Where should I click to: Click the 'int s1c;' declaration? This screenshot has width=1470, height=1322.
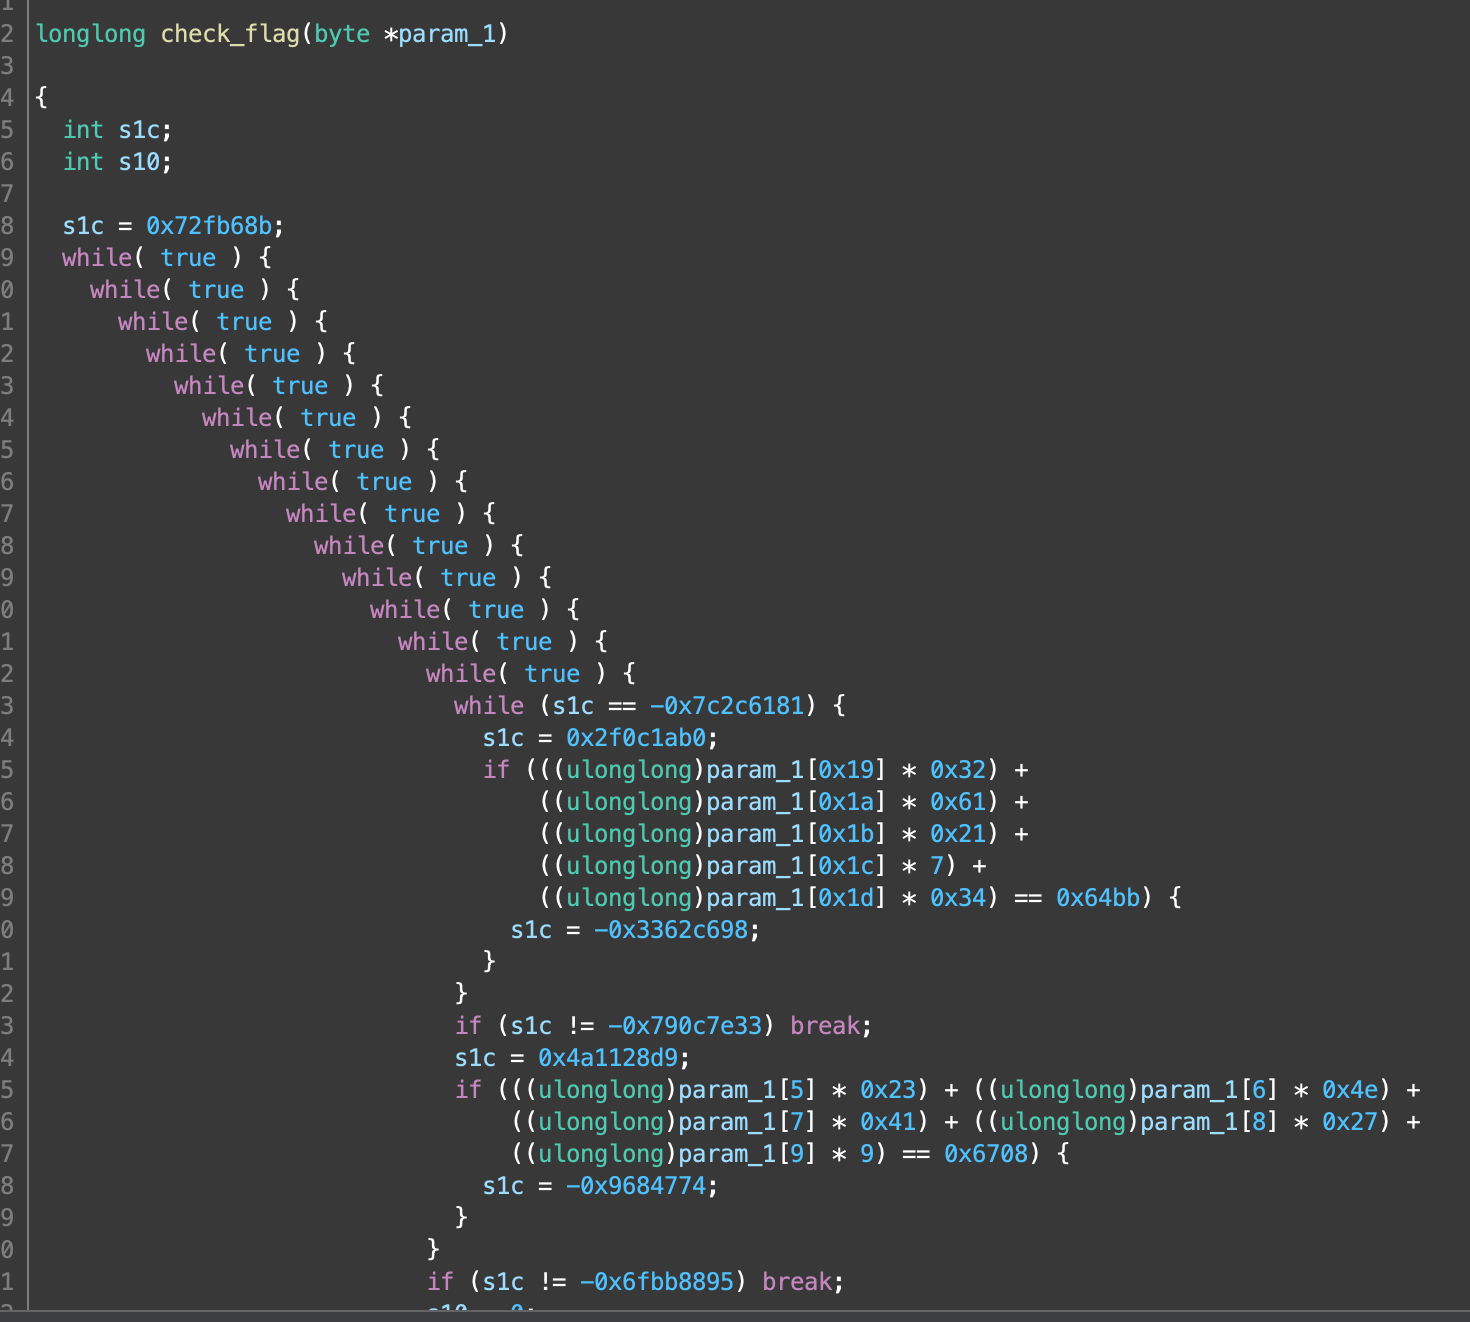[117, 130]
